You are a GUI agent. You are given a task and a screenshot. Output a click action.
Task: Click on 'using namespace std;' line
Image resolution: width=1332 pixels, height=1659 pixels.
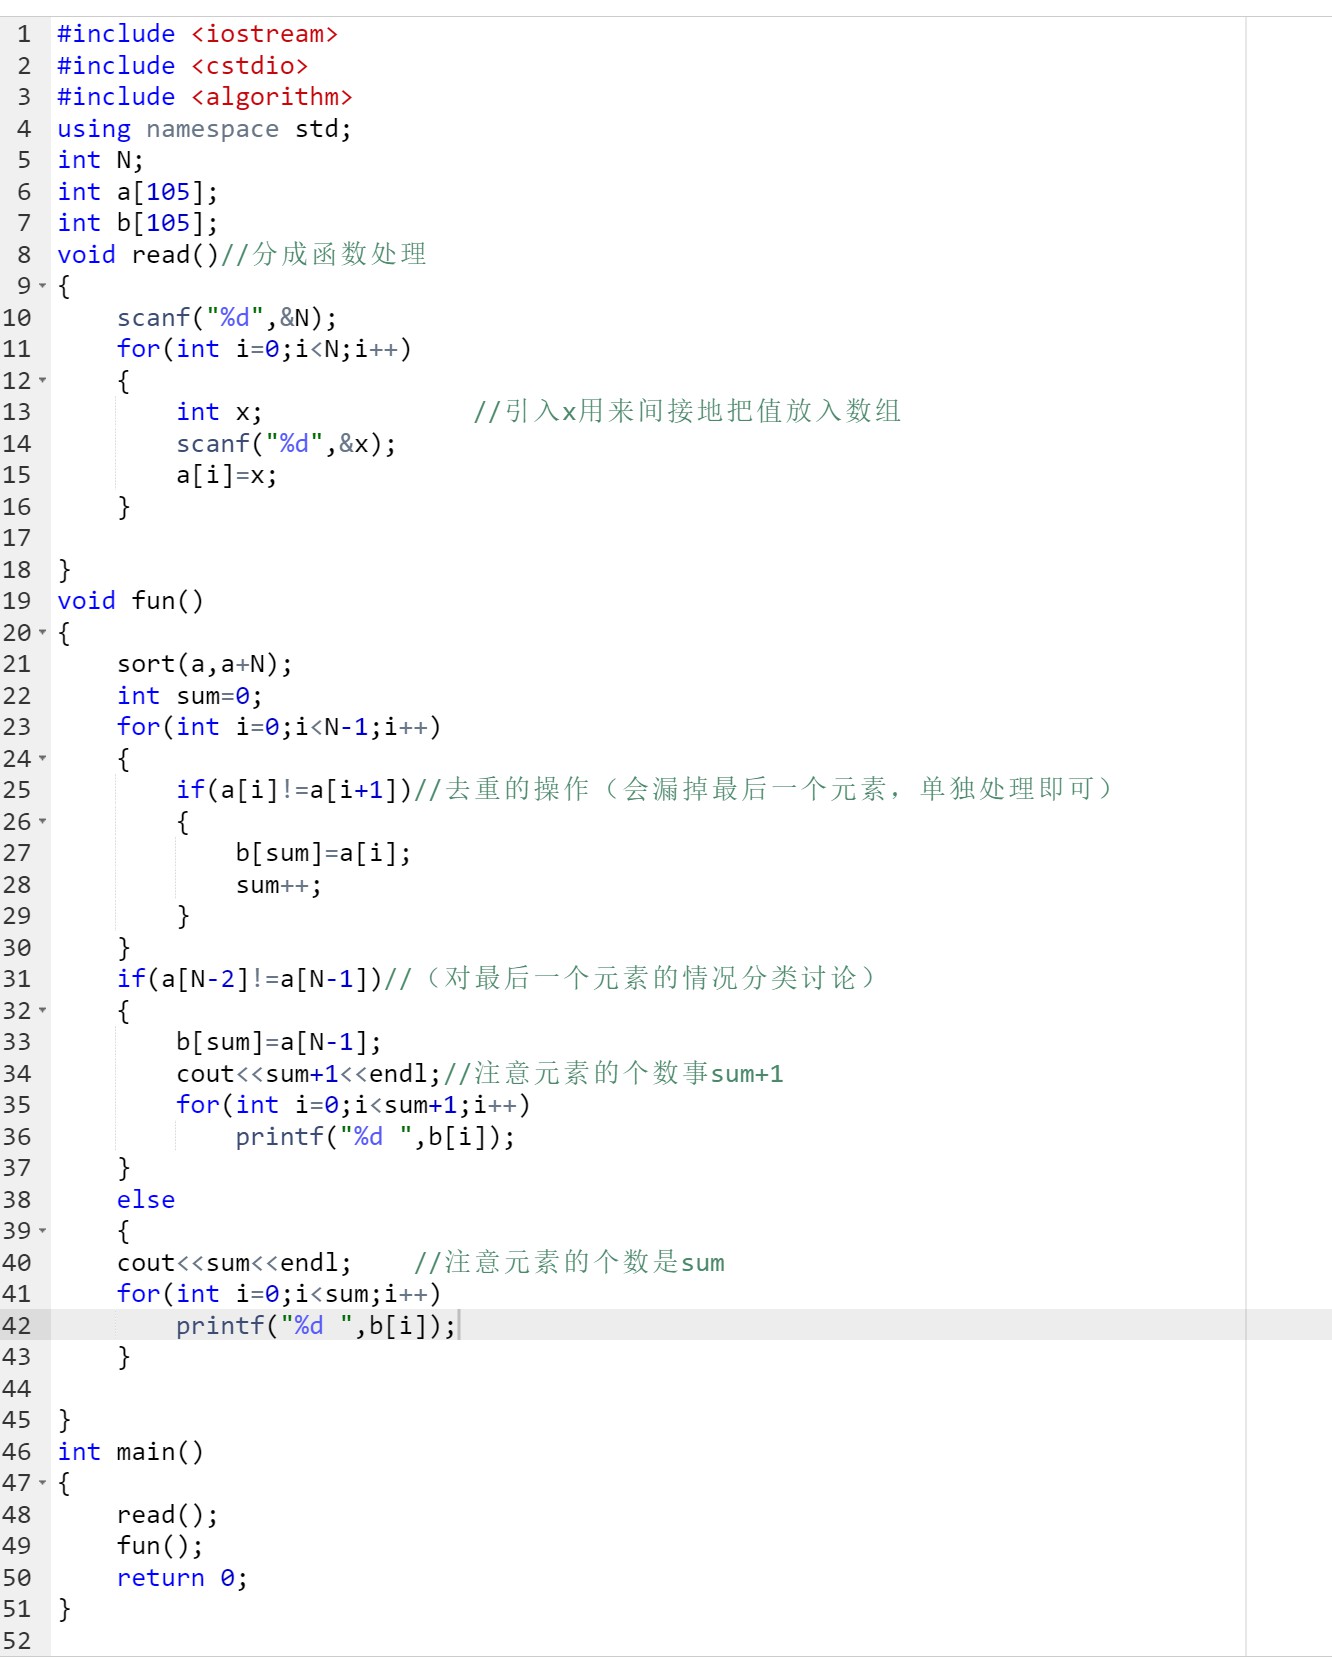(x=204, y=129)
